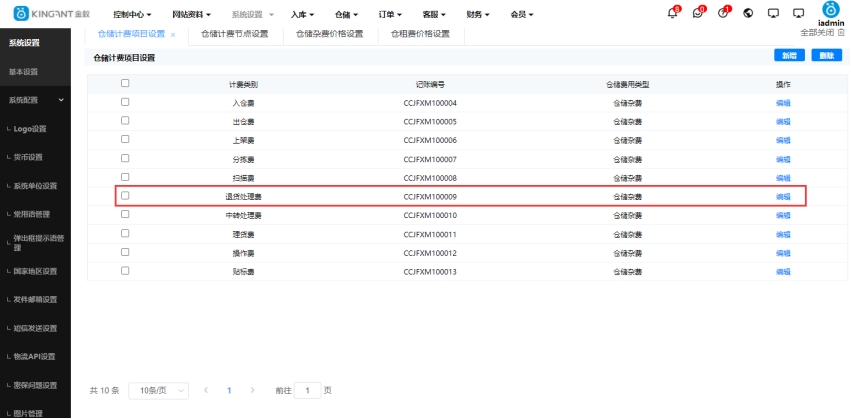This screenshot has height=419, width=851.
Task: Open 国家地区设置 in the sidebar
Action: [x=35, y=271]
